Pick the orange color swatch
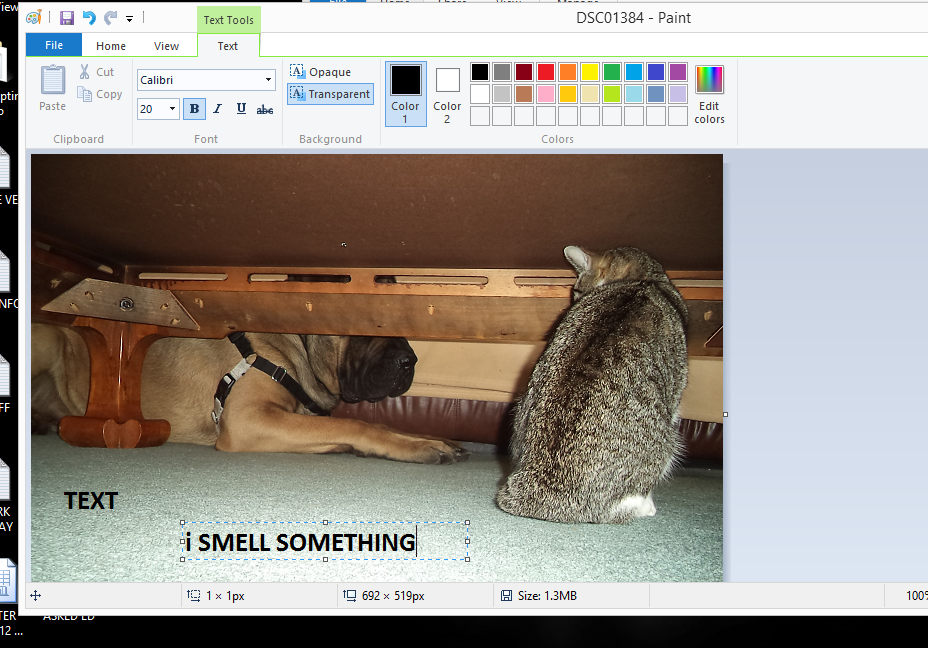 568,72
